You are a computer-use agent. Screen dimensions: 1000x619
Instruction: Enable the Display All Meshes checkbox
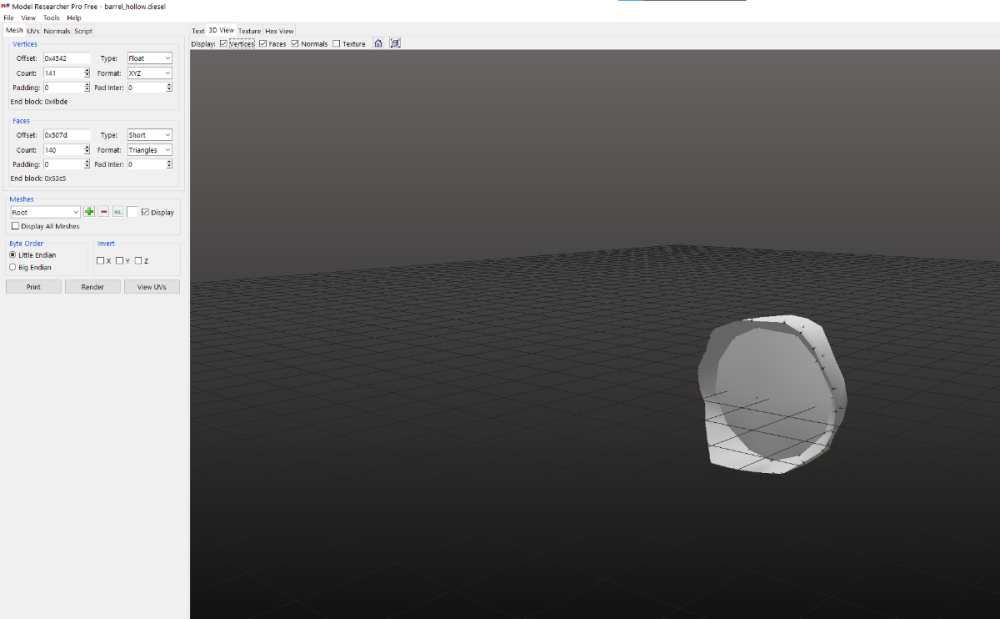(x=15, y=226)
